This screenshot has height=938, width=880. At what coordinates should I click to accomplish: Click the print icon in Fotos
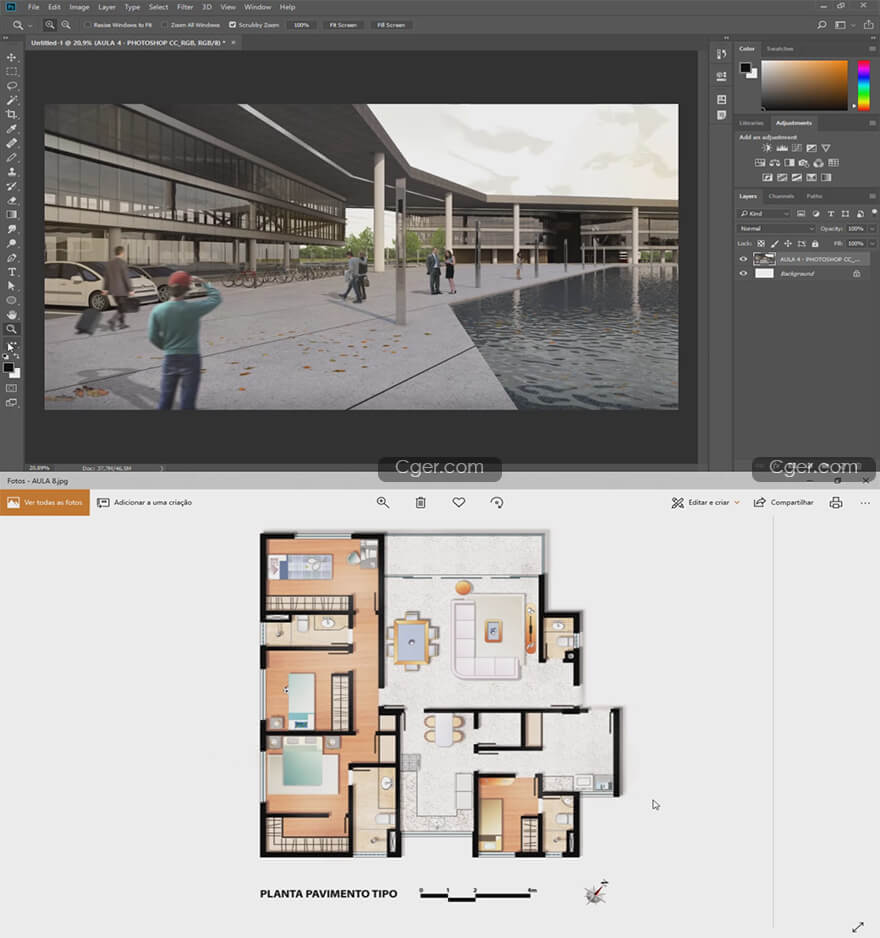(x=836, y=503)
